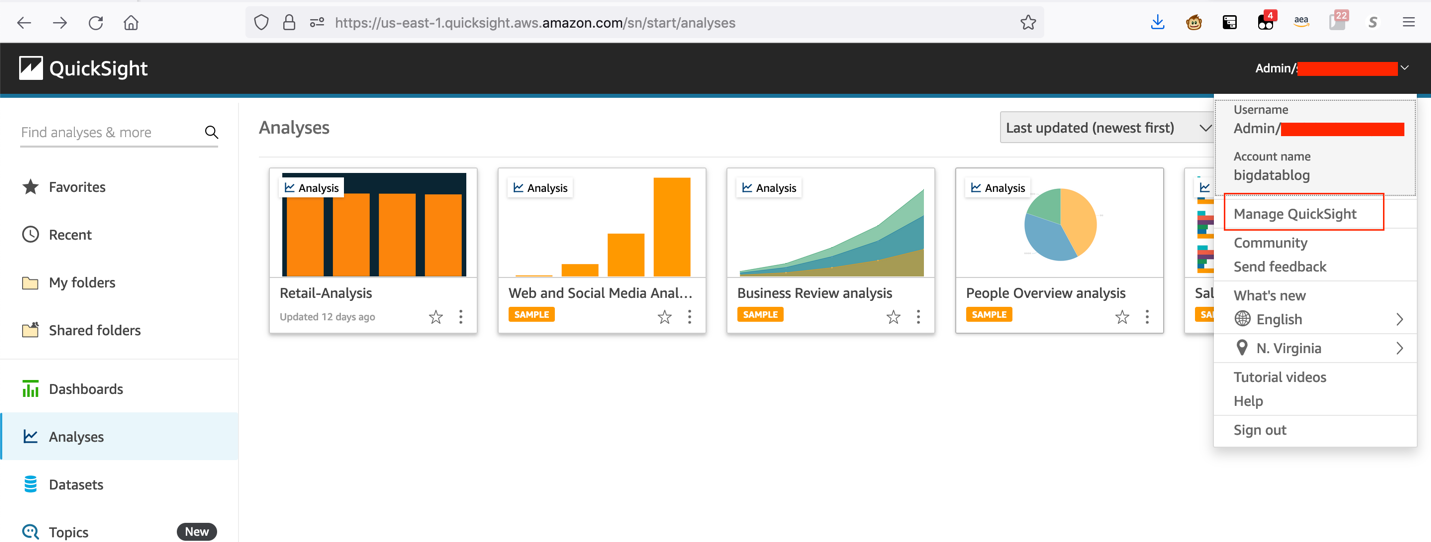This screenshot has height=542, width=1431.
Task: Click the Datasets database icon
Action: tap(31, 484)
